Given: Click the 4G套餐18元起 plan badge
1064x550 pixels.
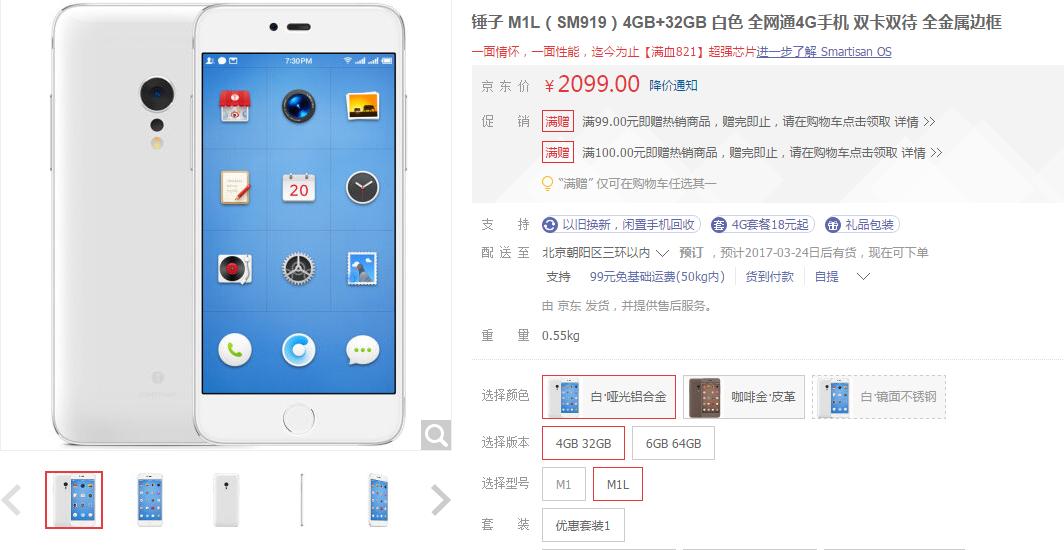Looking at the screenshot, I should pyautogui.click(x=763, y=224).
